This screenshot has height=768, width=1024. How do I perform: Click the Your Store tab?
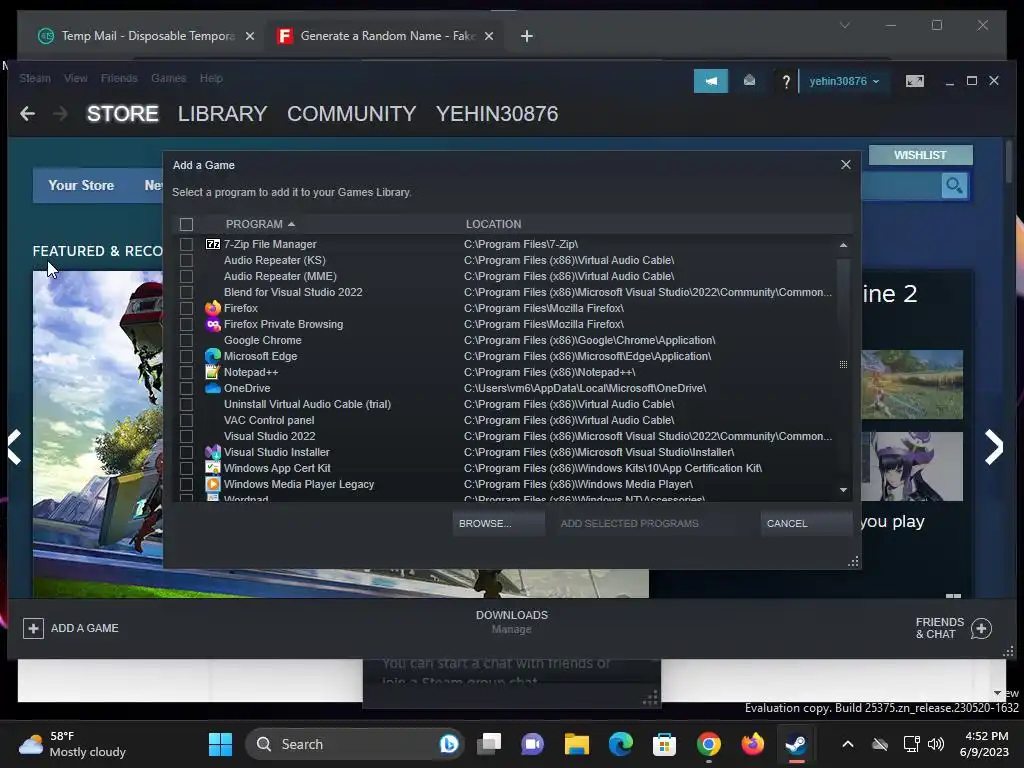point(81,185)
